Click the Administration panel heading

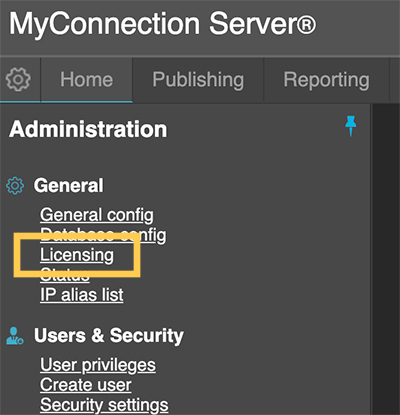point(88,129)
